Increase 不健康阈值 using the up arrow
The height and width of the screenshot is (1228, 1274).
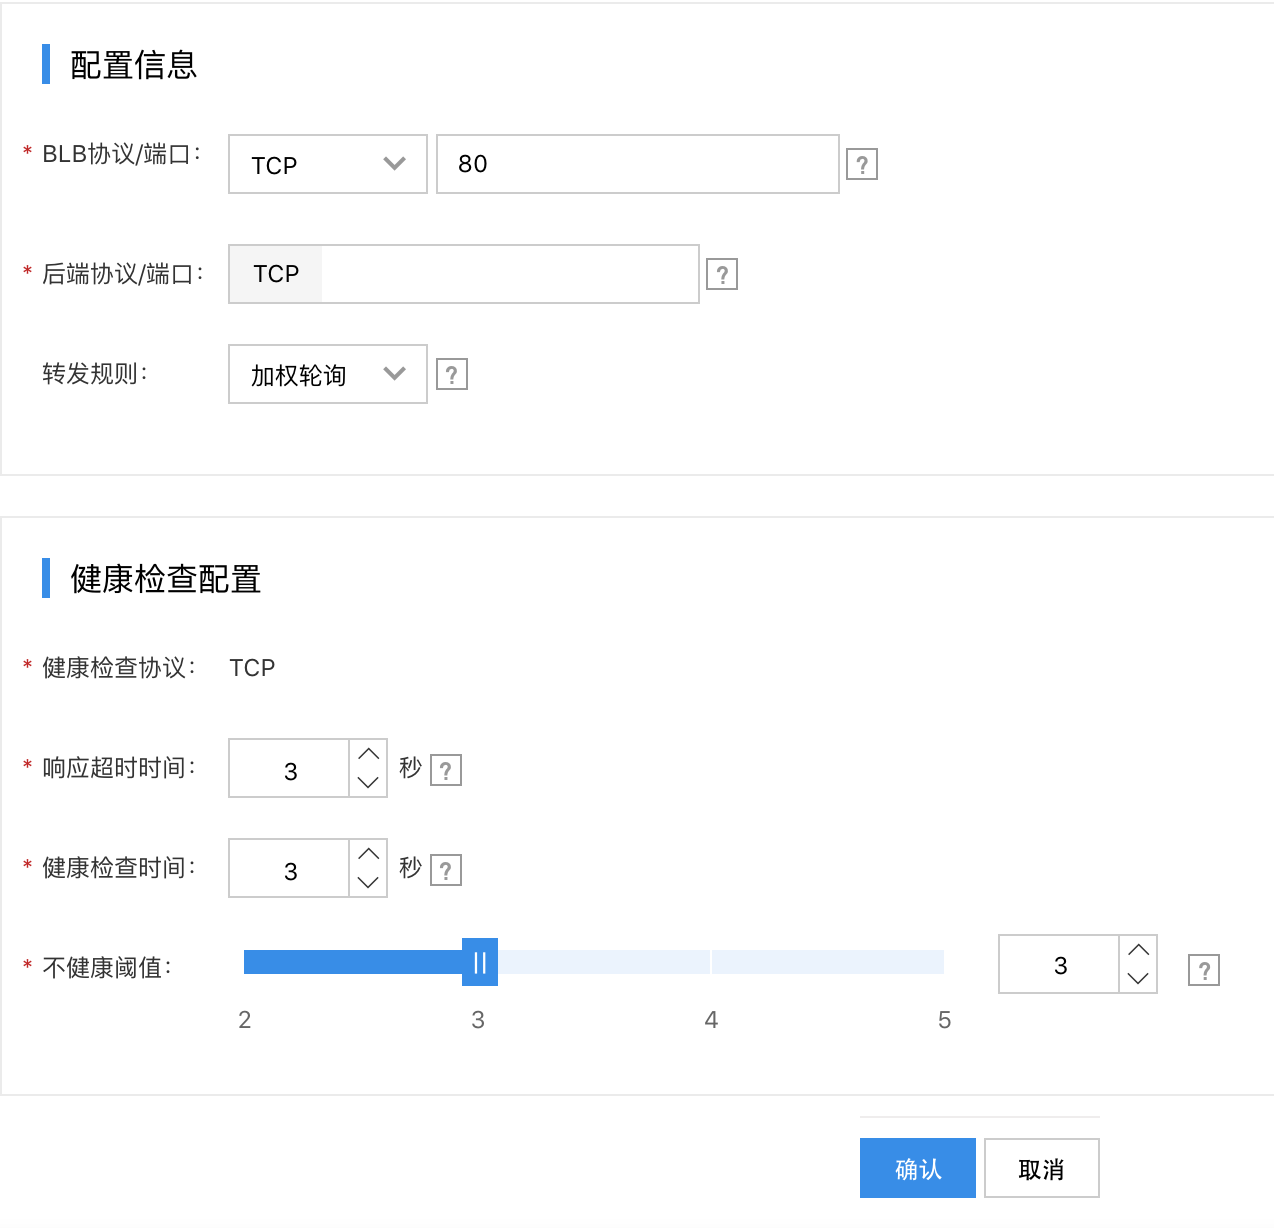[x=1138, y=950]
